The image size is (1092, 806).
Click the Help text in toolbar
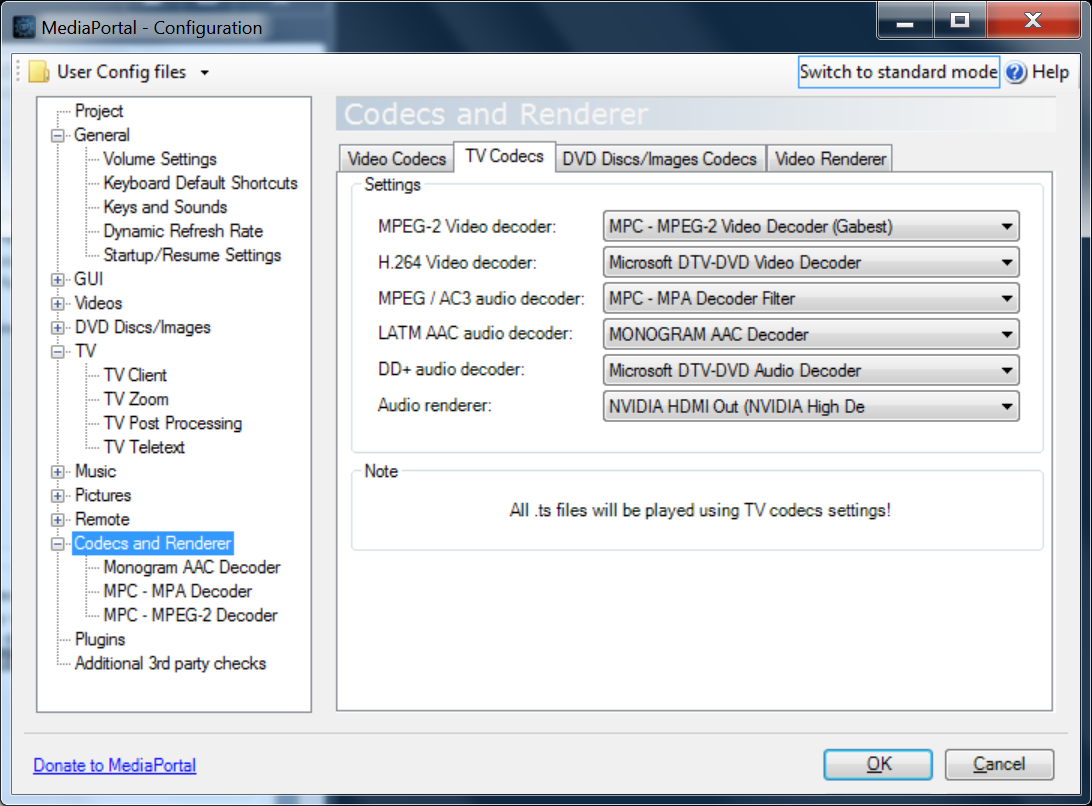[x=1050, y=72]
